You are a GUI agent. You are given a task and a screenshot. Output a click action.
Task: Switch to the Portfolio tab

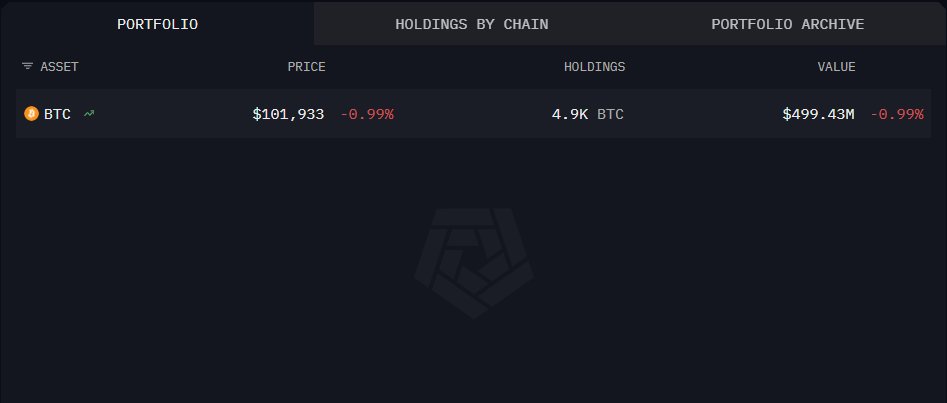pyautogui.click(x=157, y=23)
